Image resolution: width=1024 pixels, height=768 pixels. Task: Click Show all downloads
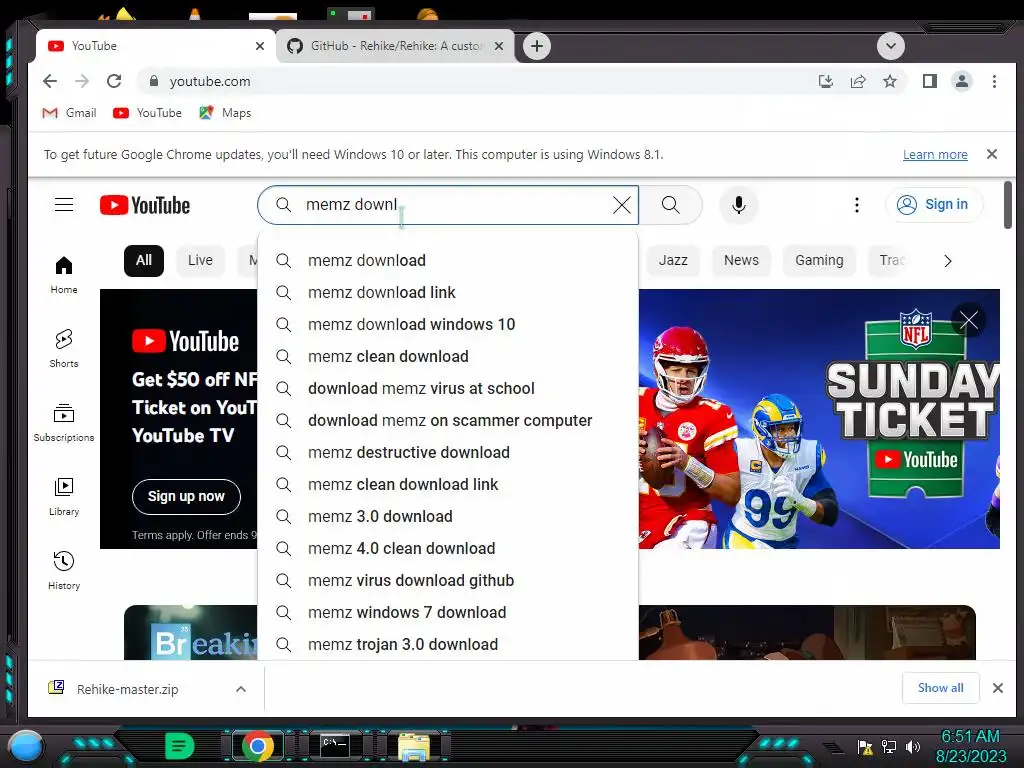(x=940, y=688)
